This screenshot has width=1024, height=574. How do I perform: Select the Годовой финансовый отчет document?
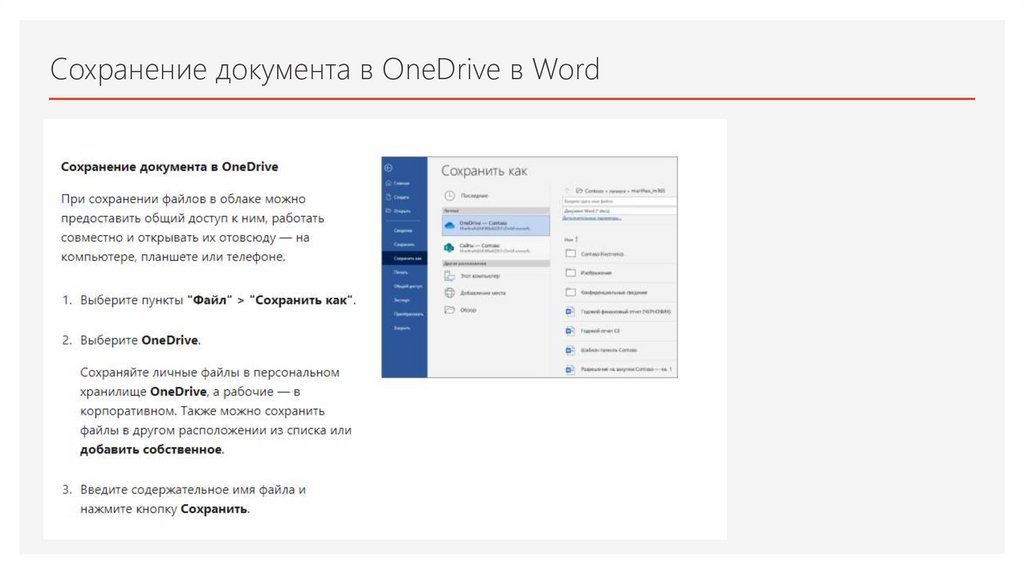tap(618, 311)
